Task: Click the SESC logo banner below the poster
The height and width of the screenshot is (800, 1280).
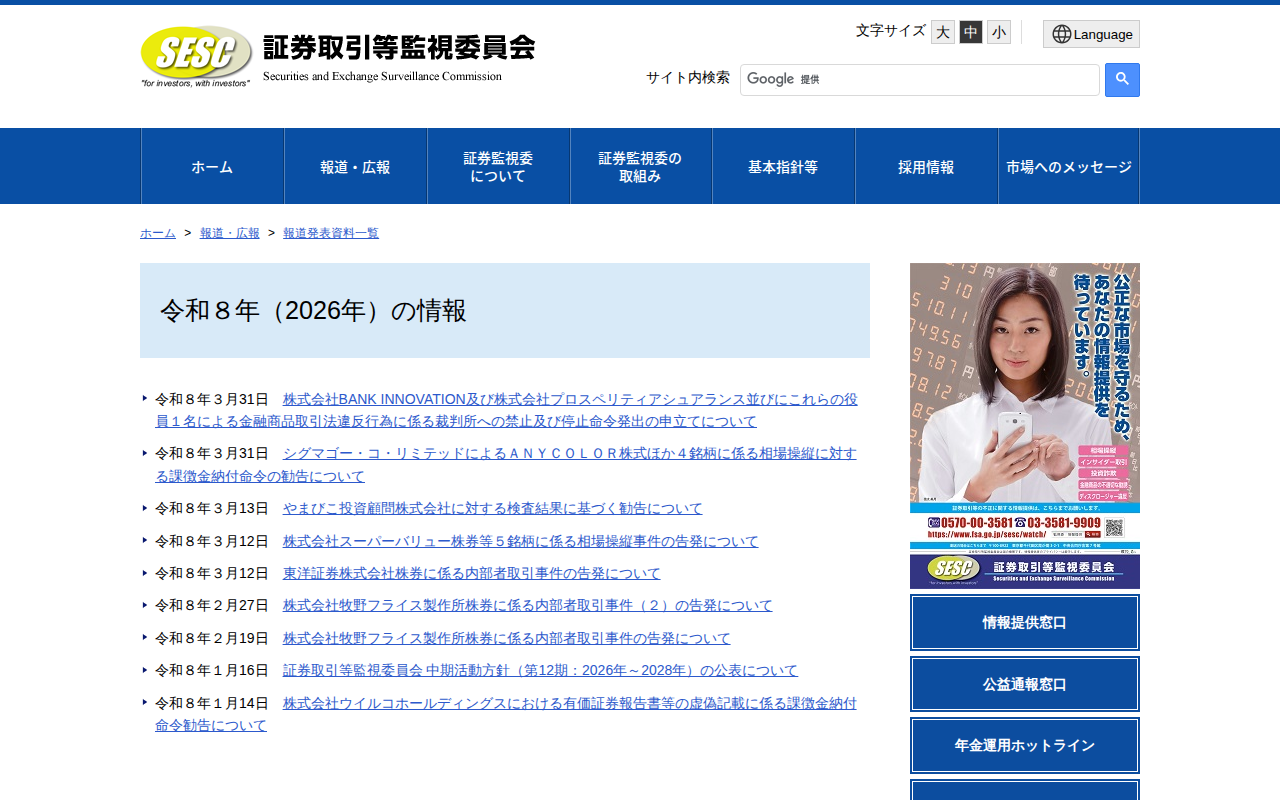Action: 1024,572
